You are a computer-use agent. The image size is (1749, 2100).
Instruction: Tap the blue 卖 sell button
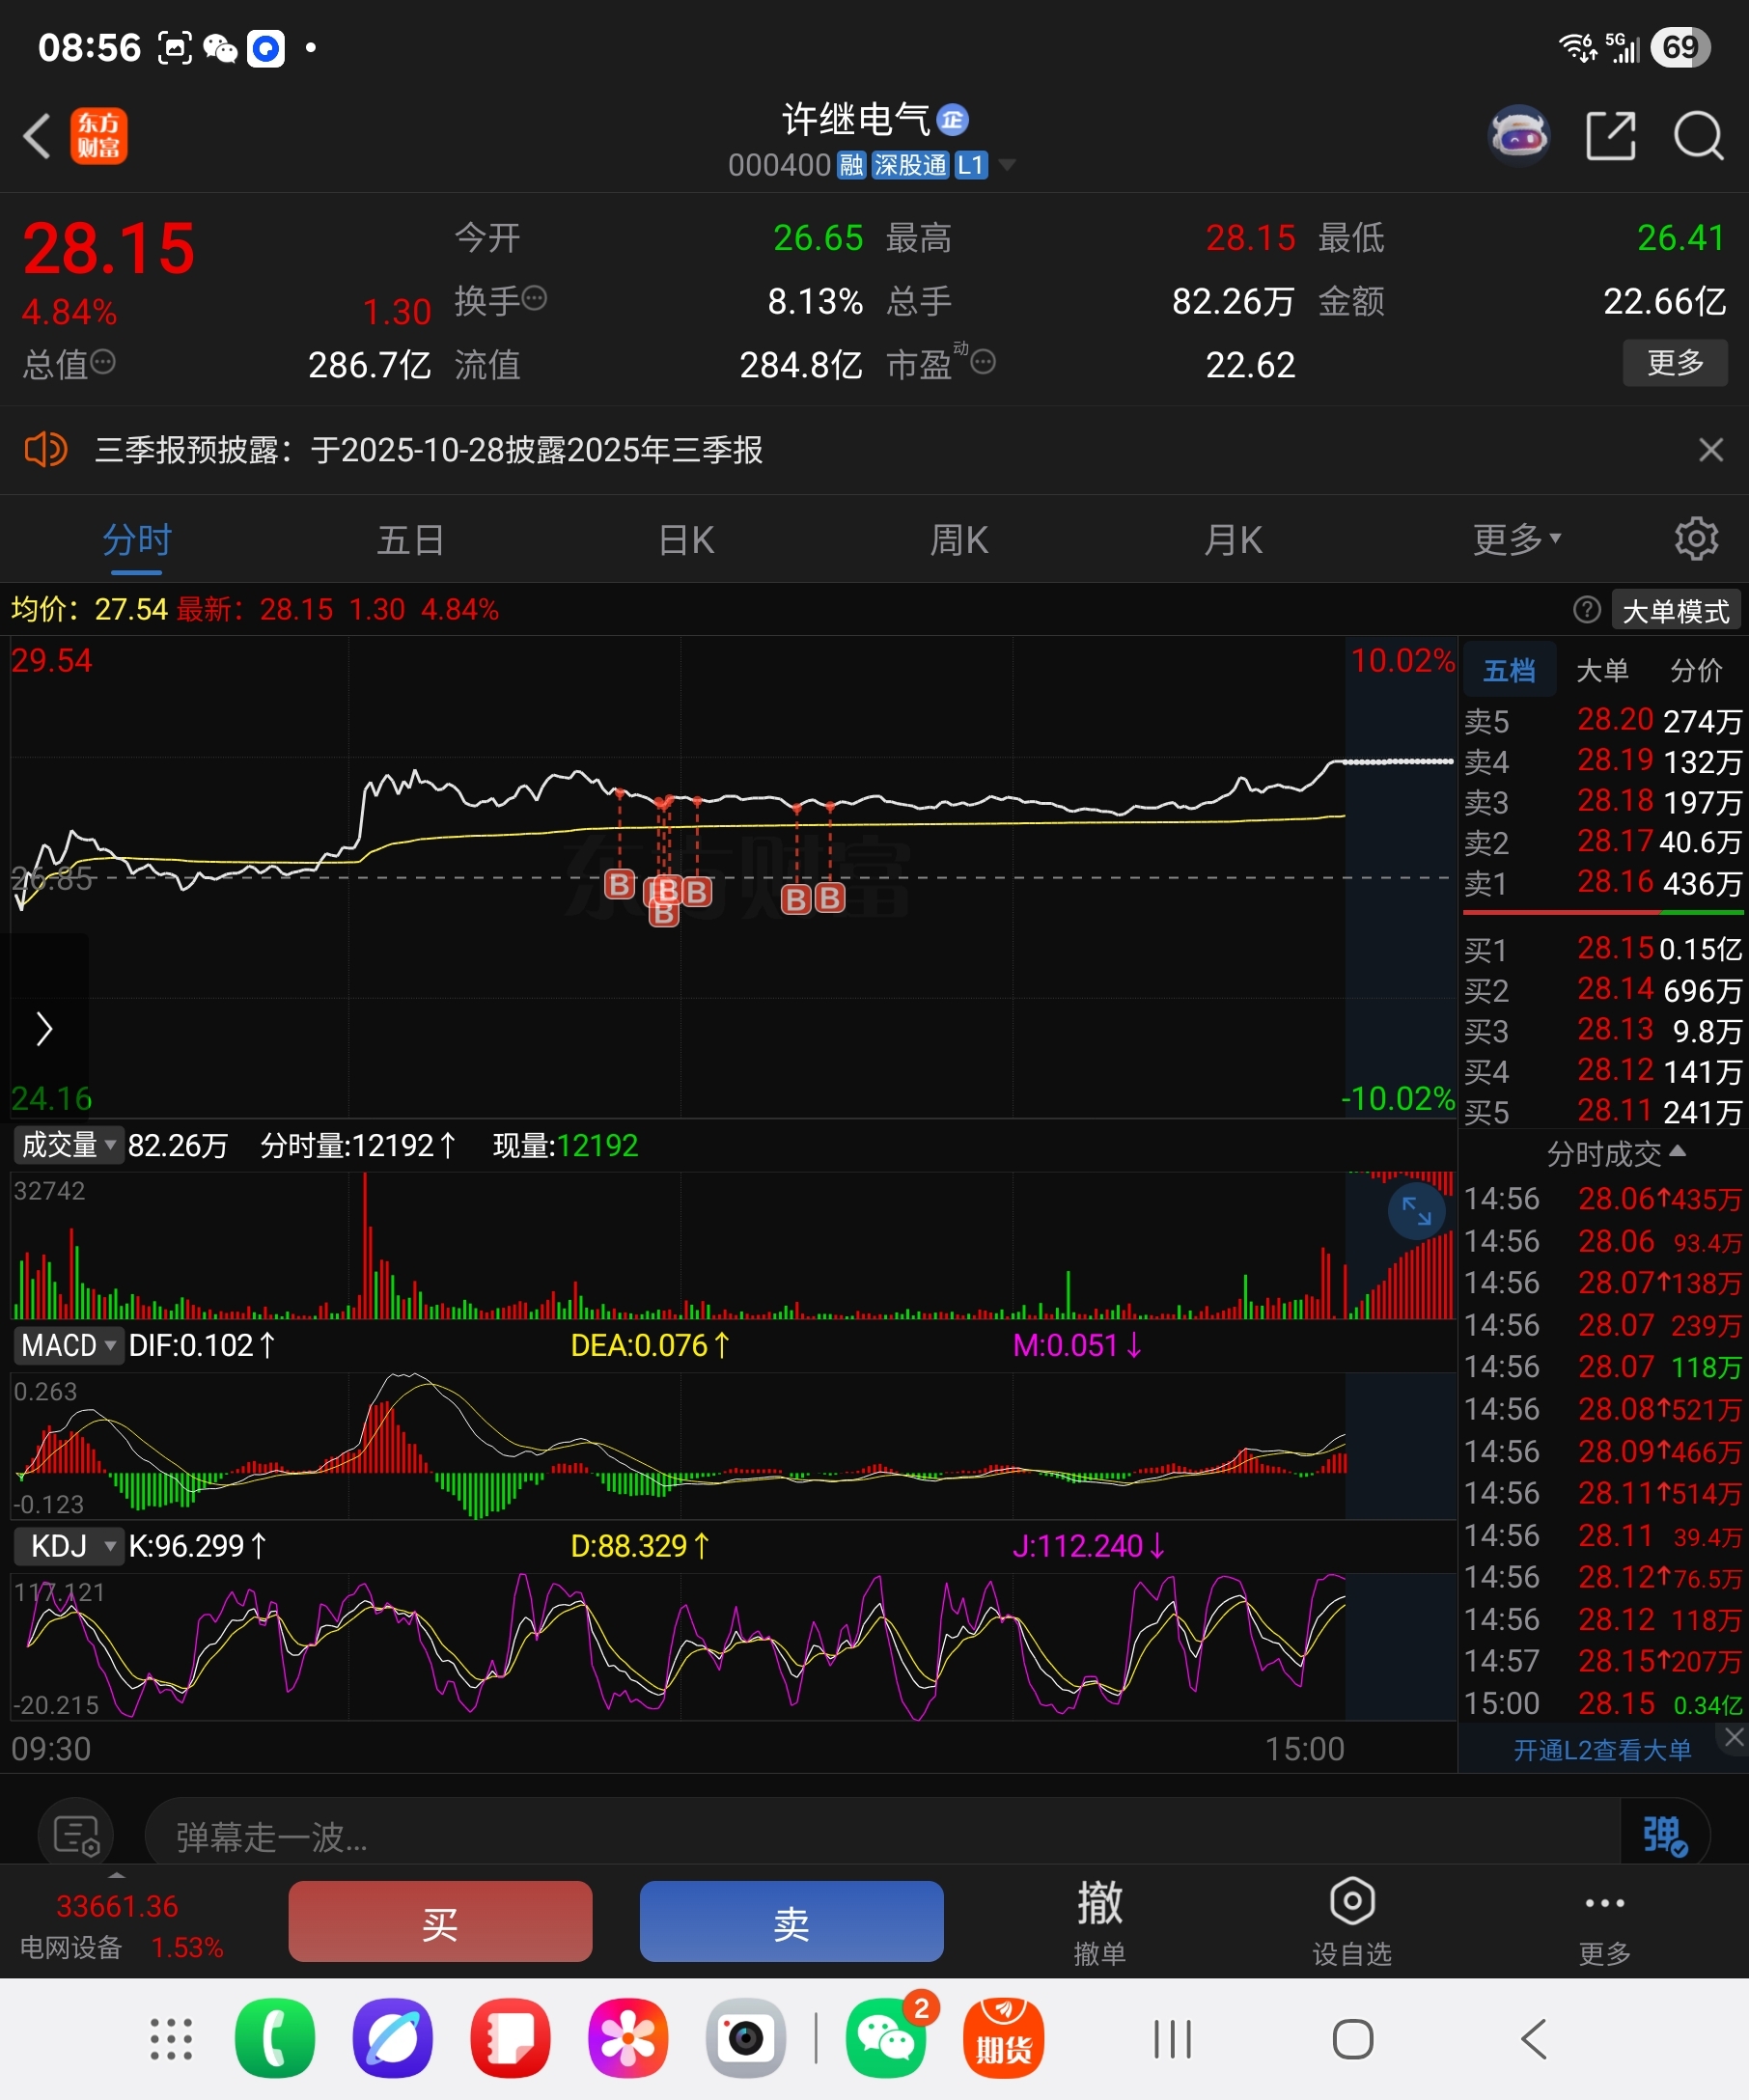[x=791, y=1921]
